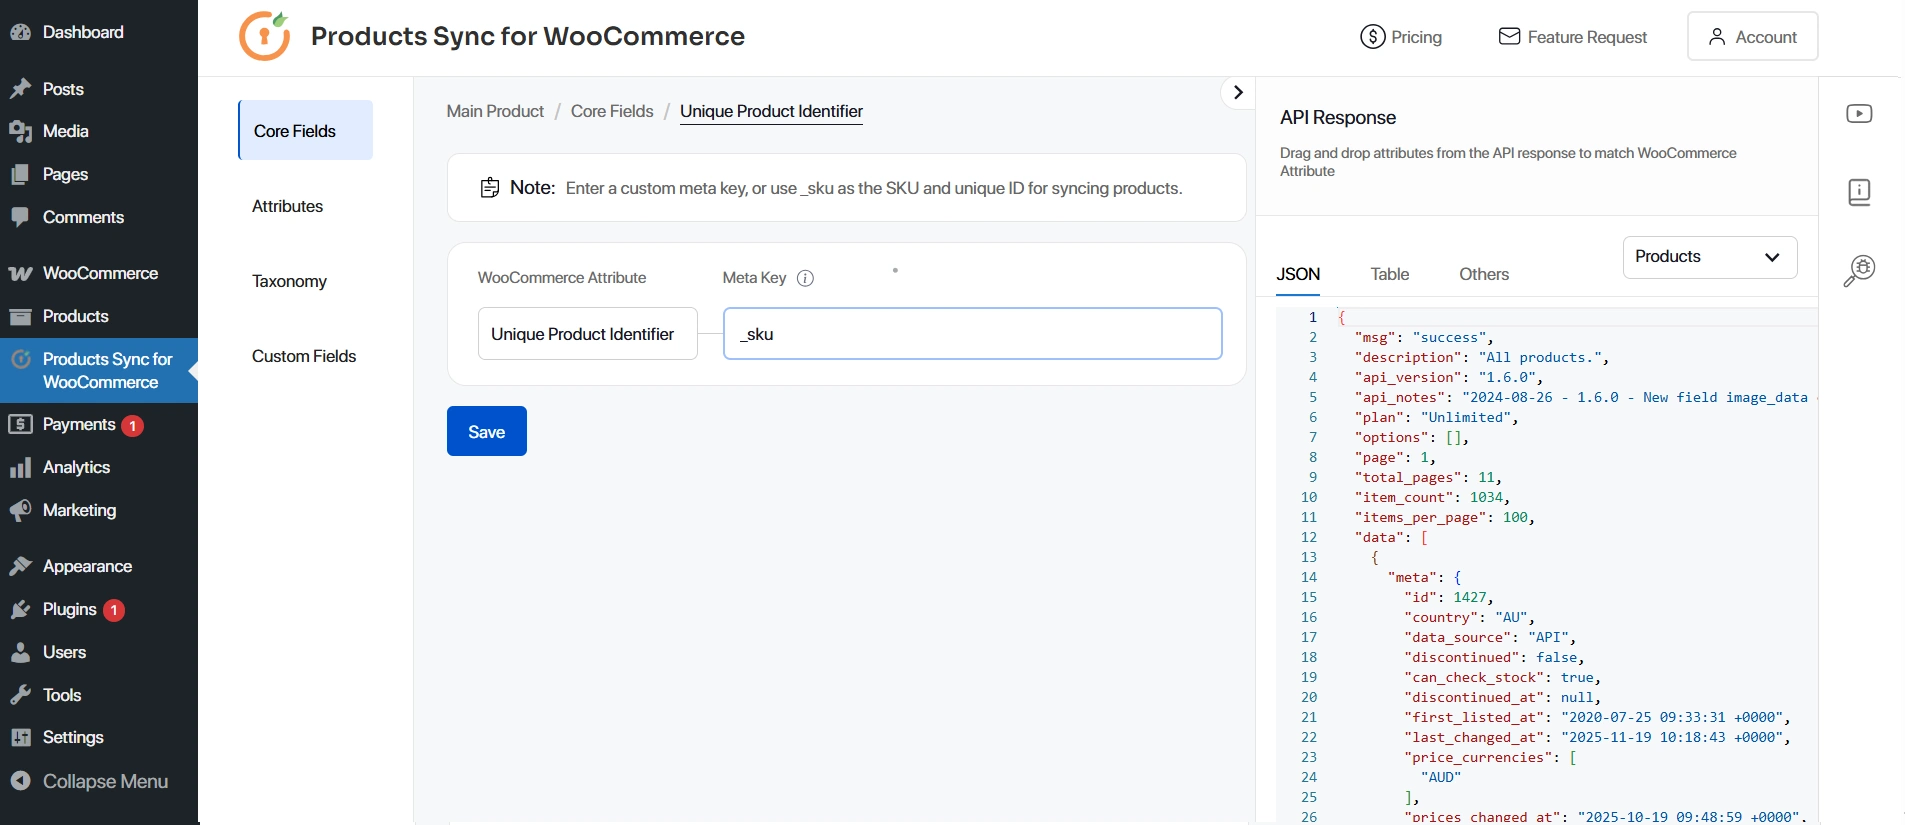Click the Analytics bar chart icon
The height and width of the screenshot is (825, 1905).
point(20,468)
